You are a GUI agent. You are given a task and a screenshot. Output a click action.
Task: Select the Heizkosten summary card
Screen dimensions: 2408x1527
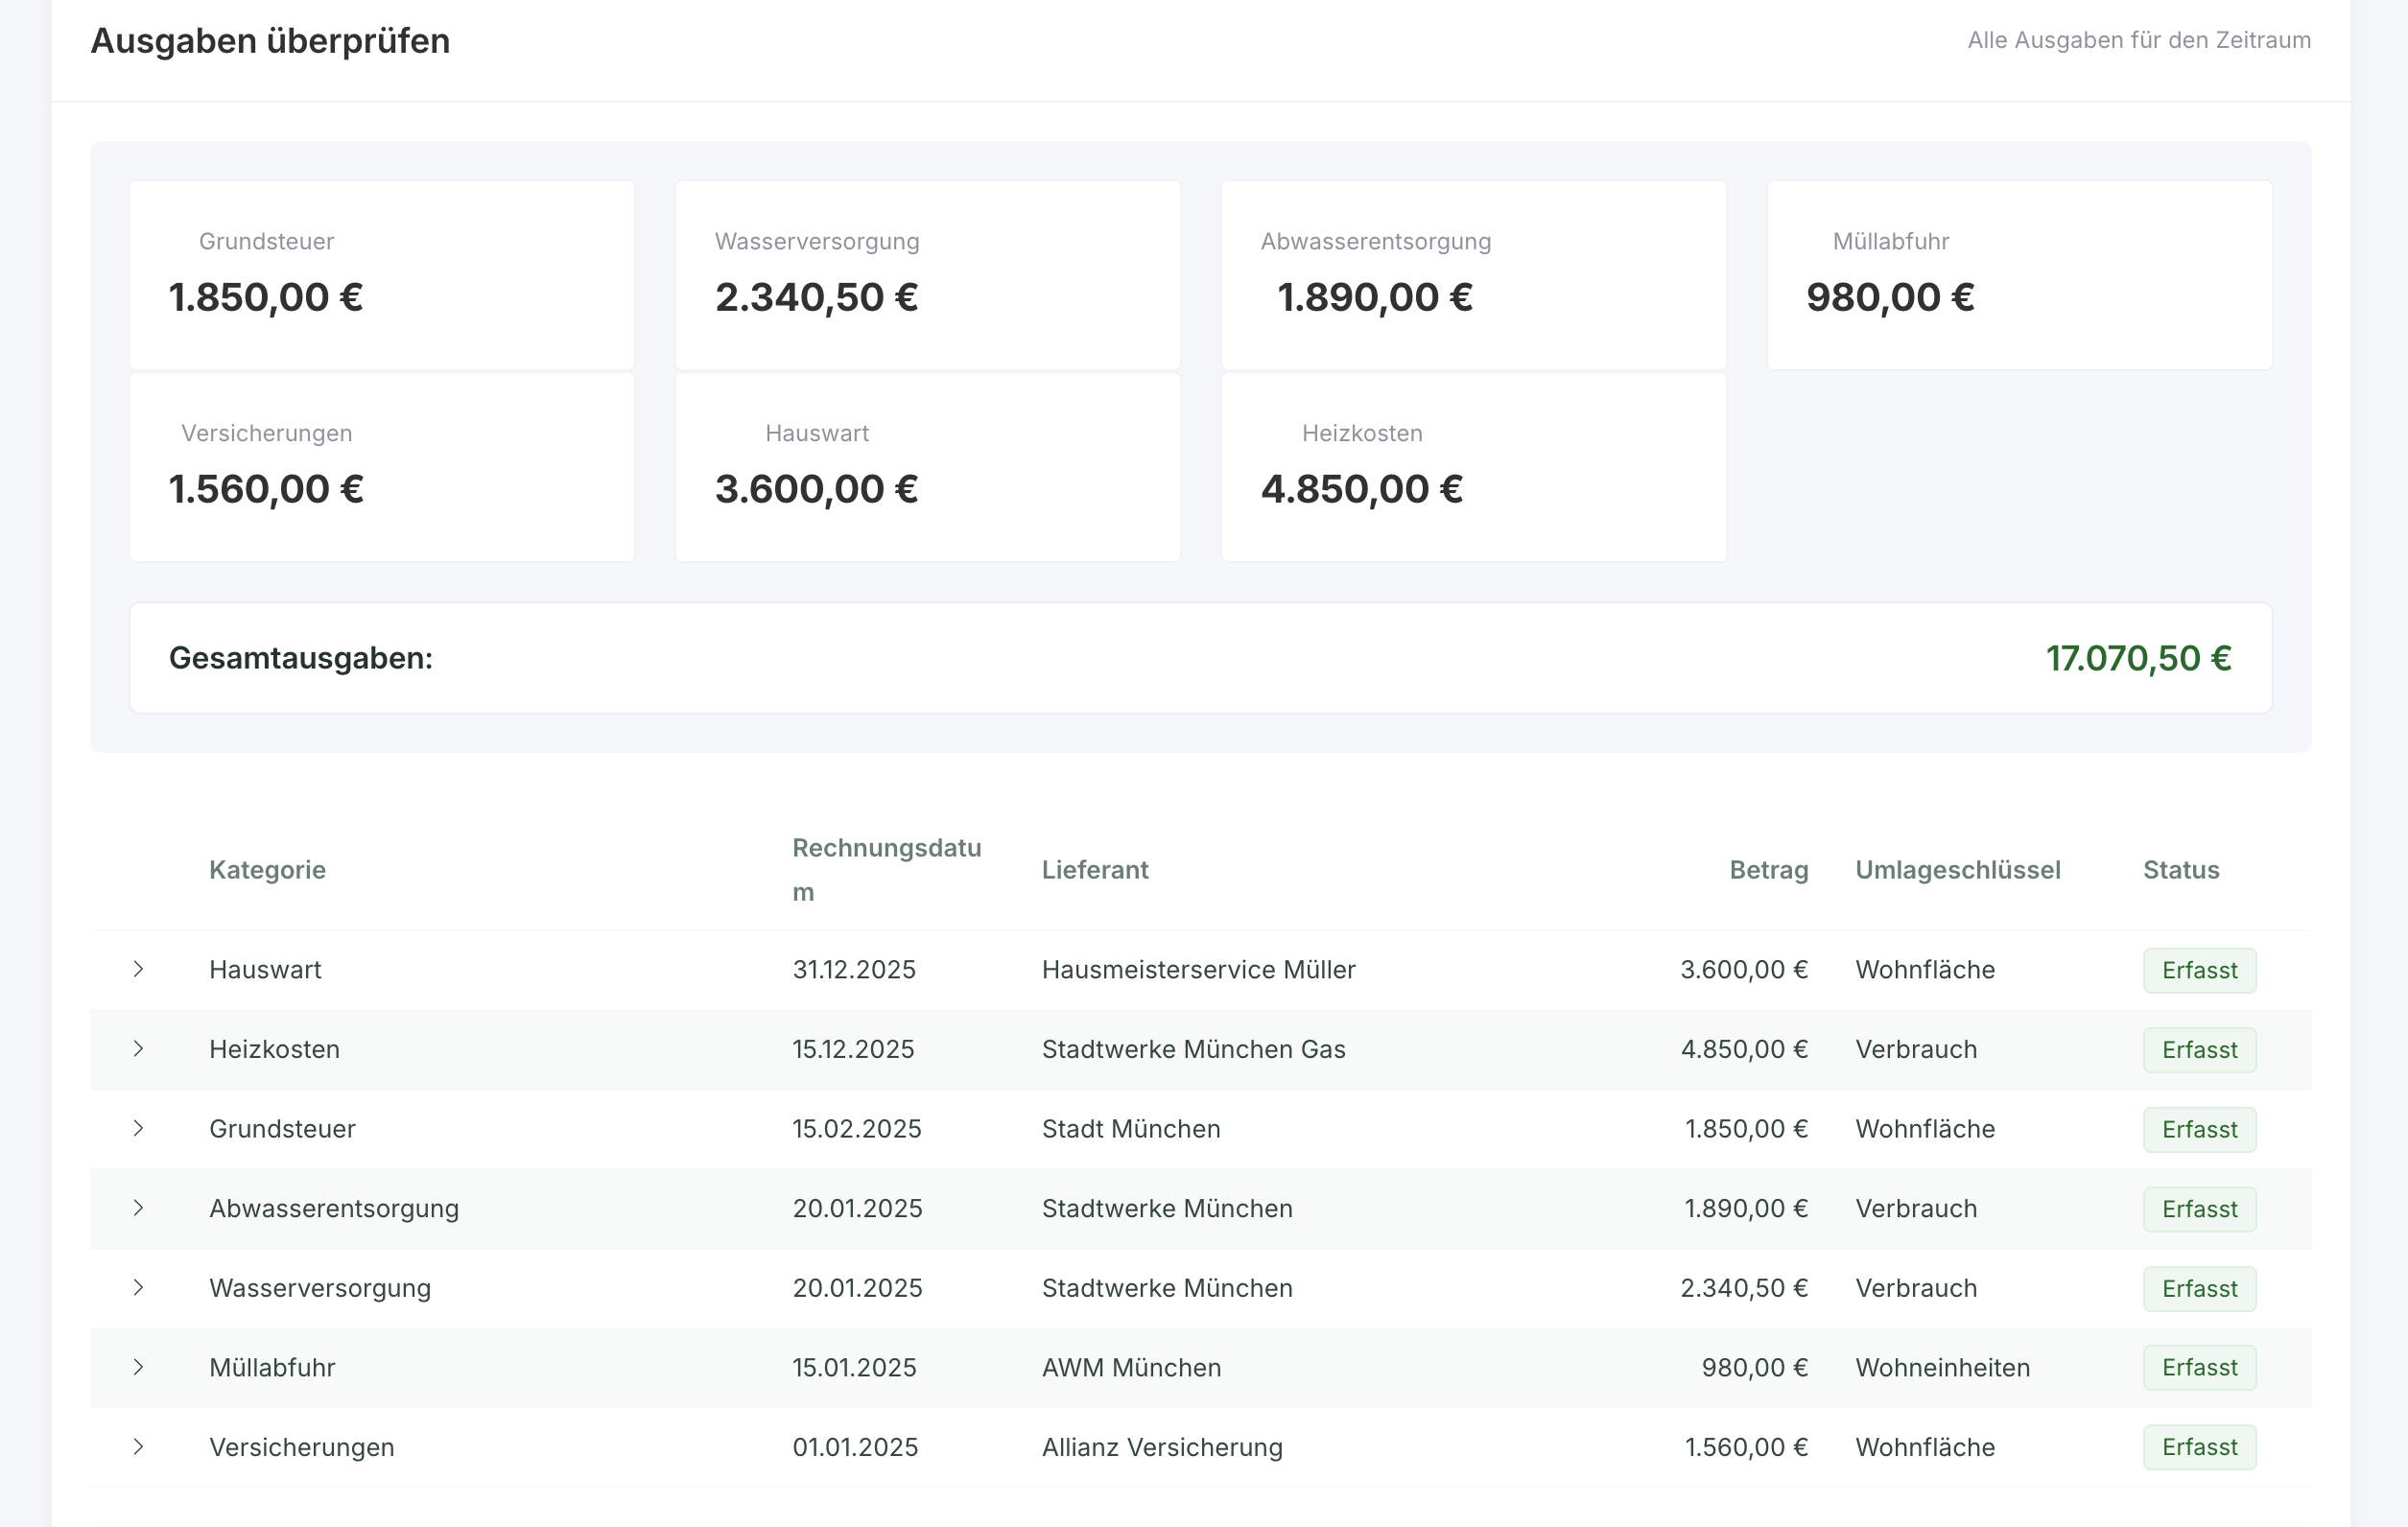tap(1473, 467)
